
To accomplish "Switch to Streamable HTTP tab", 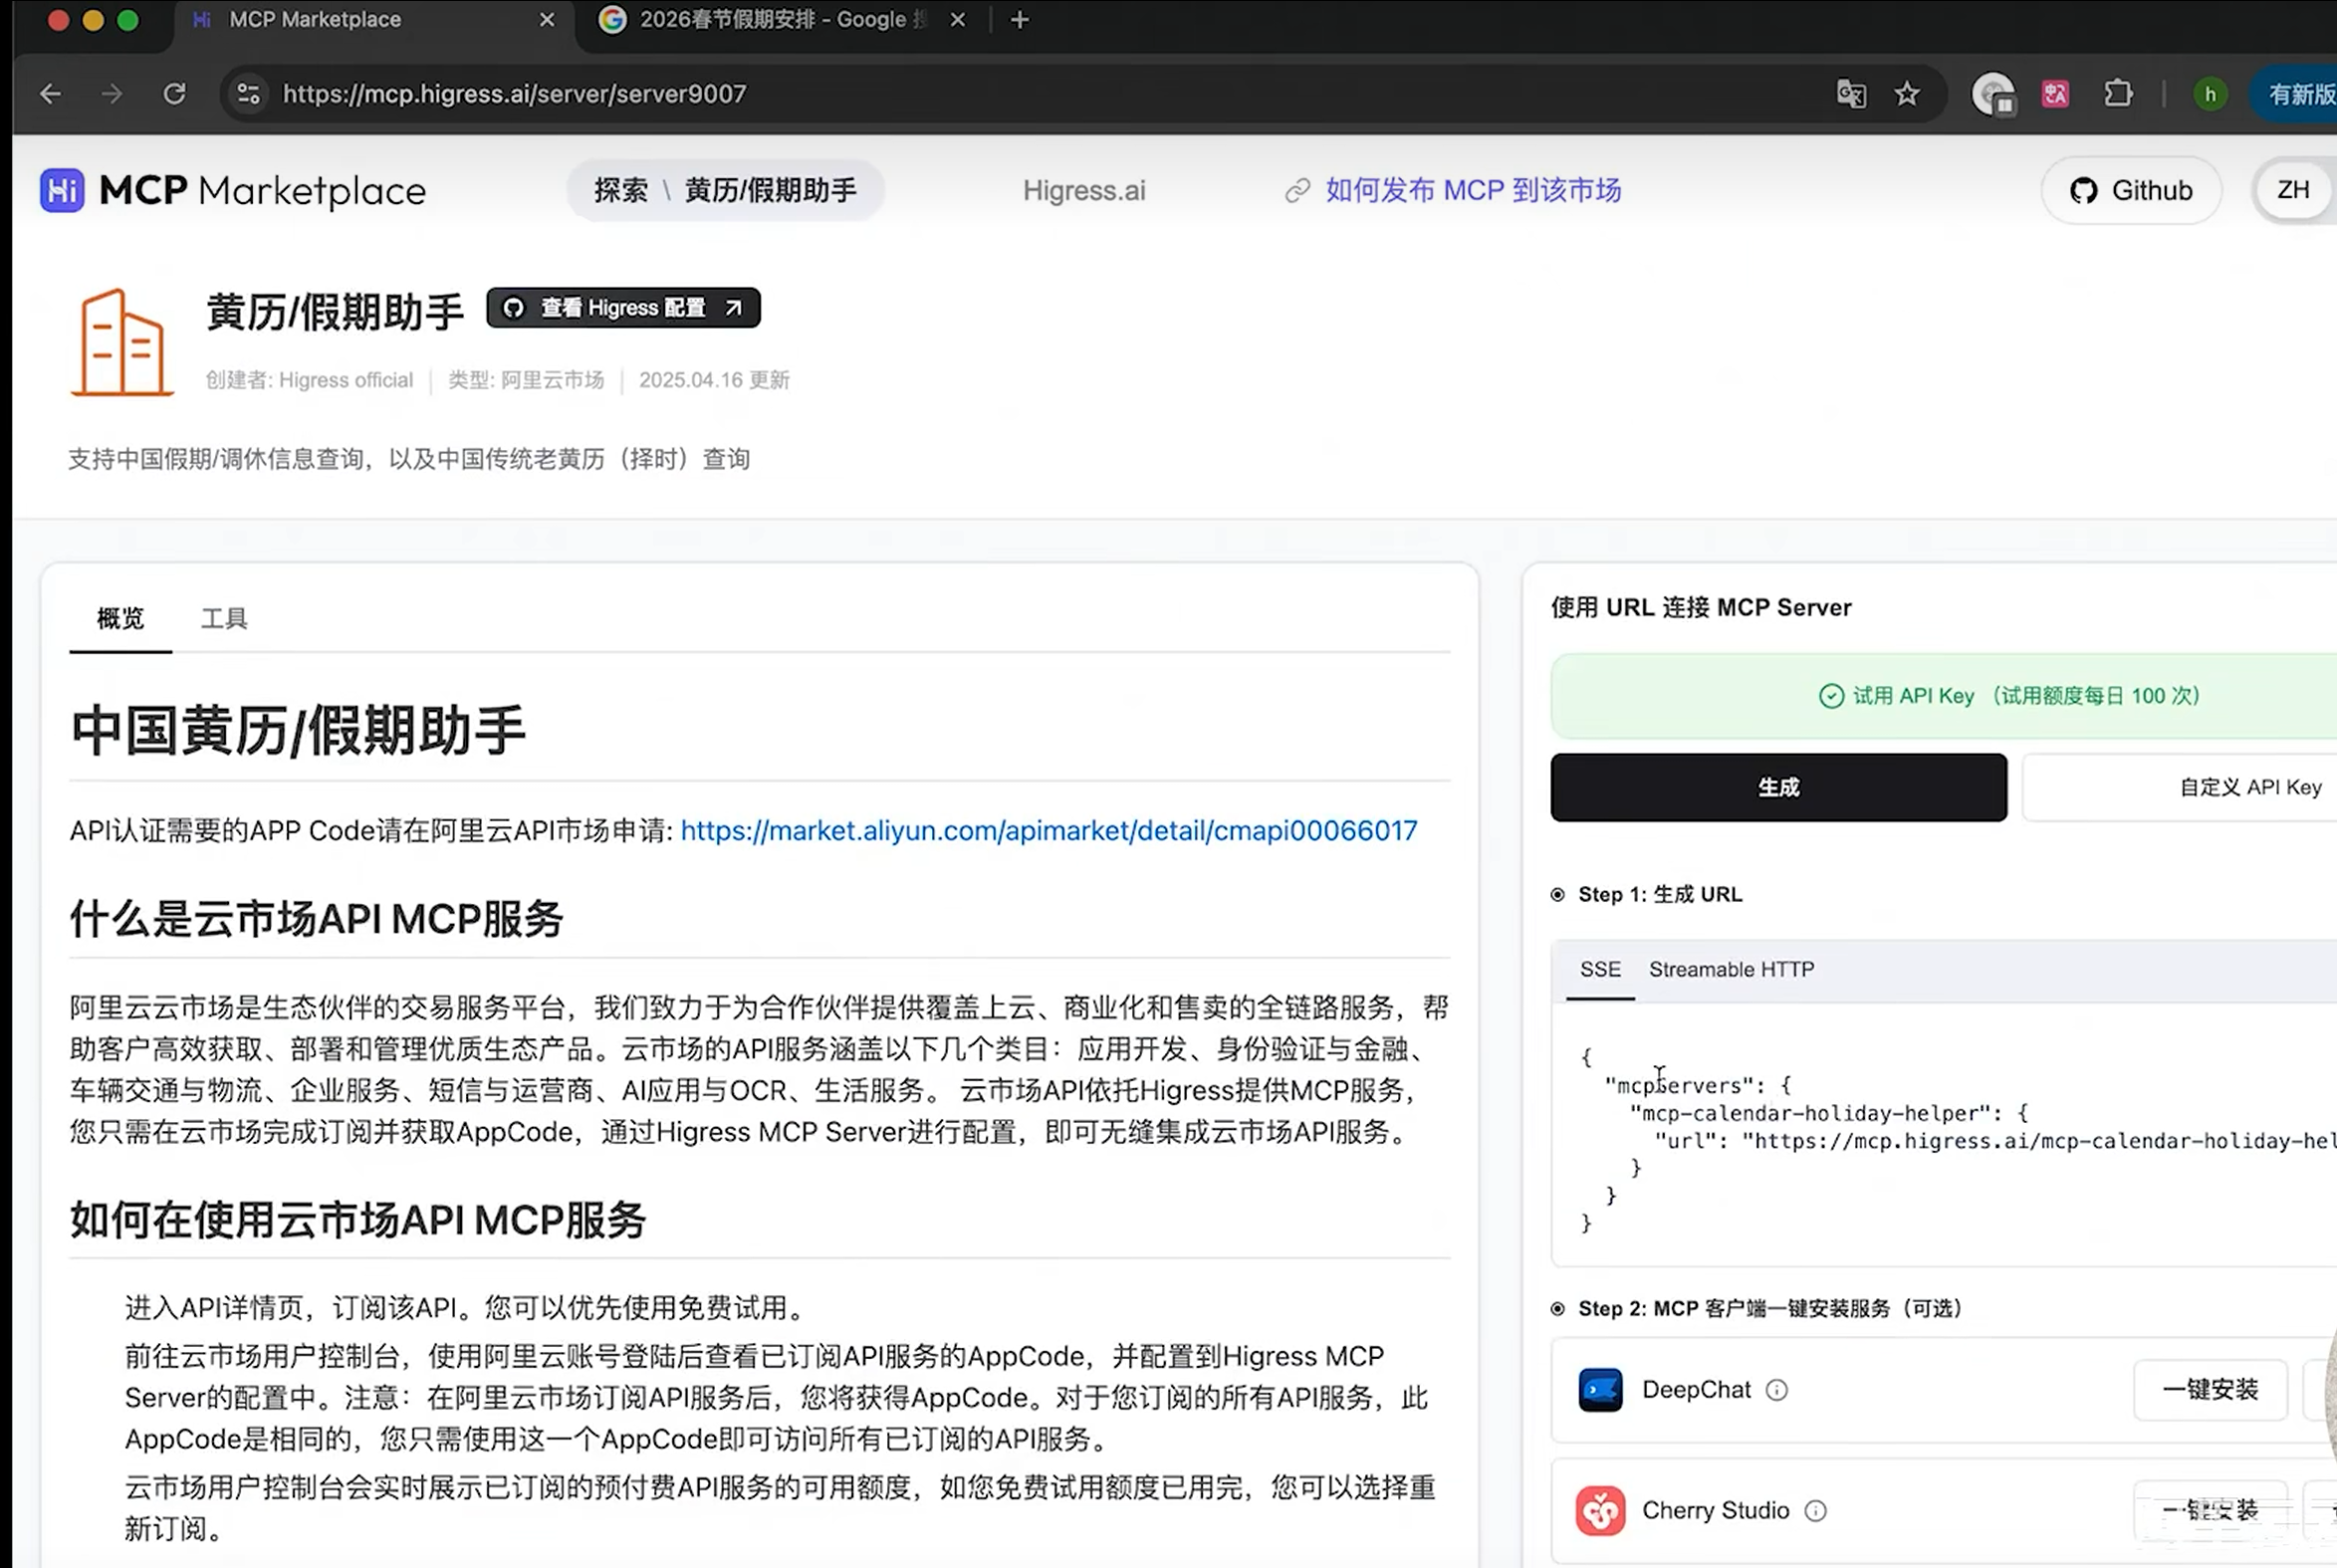I will tap(1731, 969).
